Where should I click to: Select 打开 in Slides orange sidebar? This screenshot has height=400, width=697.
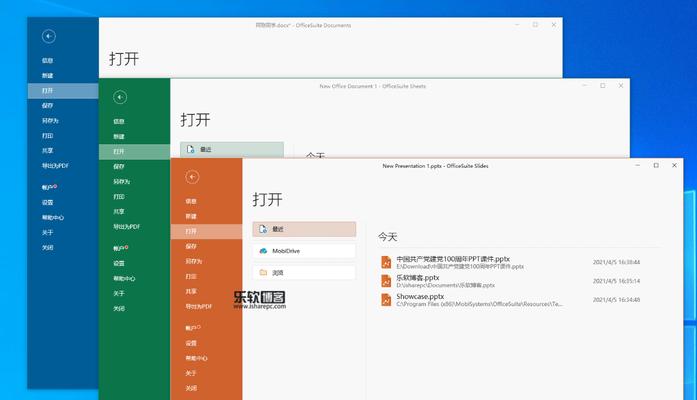pyautogui.click(x=207, y=231)
